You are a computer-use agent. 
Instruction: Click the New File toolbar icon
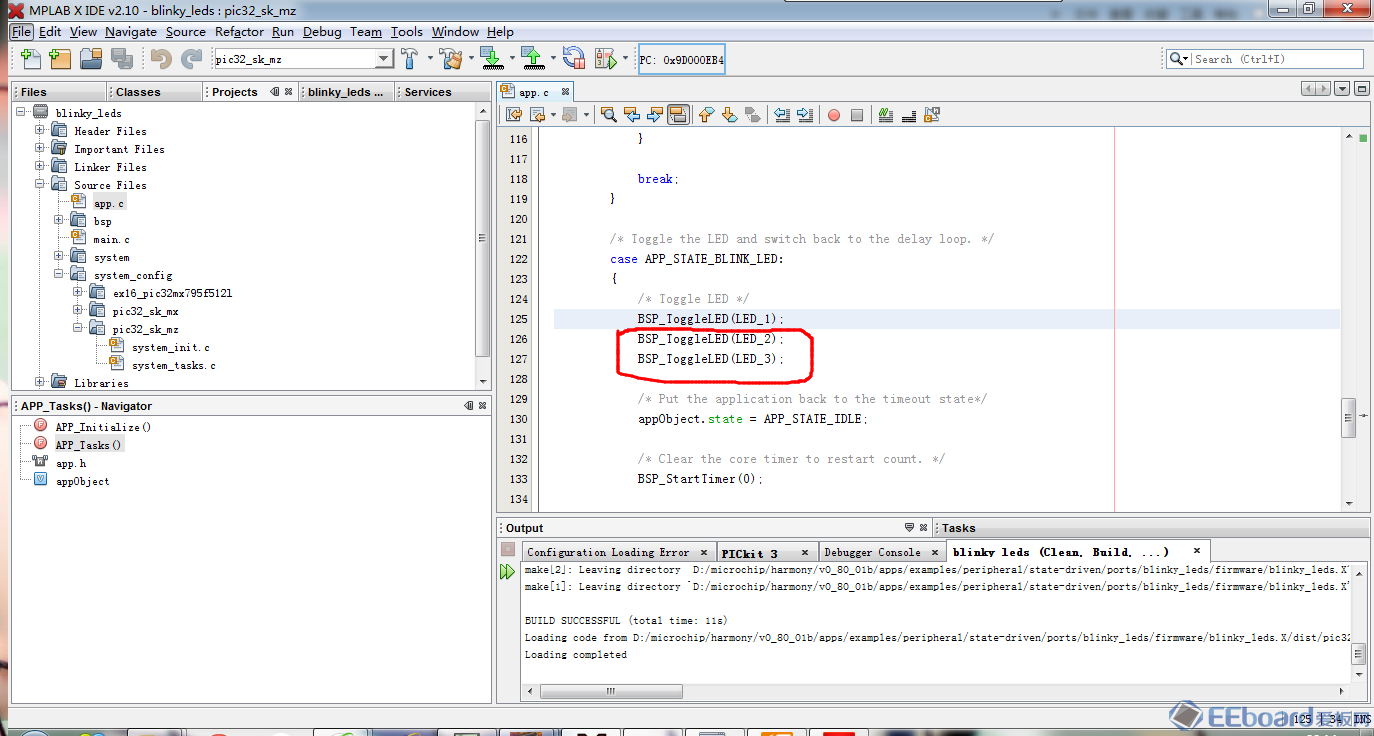click(31, 59)
